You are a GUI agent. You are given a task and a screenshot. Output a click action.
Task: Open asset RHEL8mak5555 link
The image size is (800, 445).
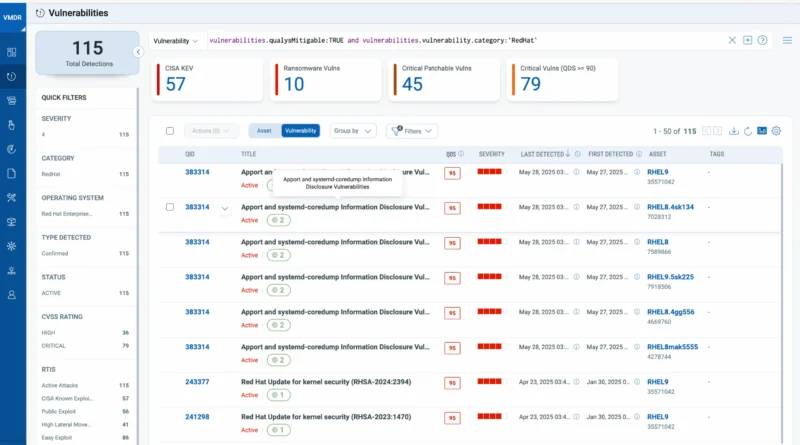point(672,347)
